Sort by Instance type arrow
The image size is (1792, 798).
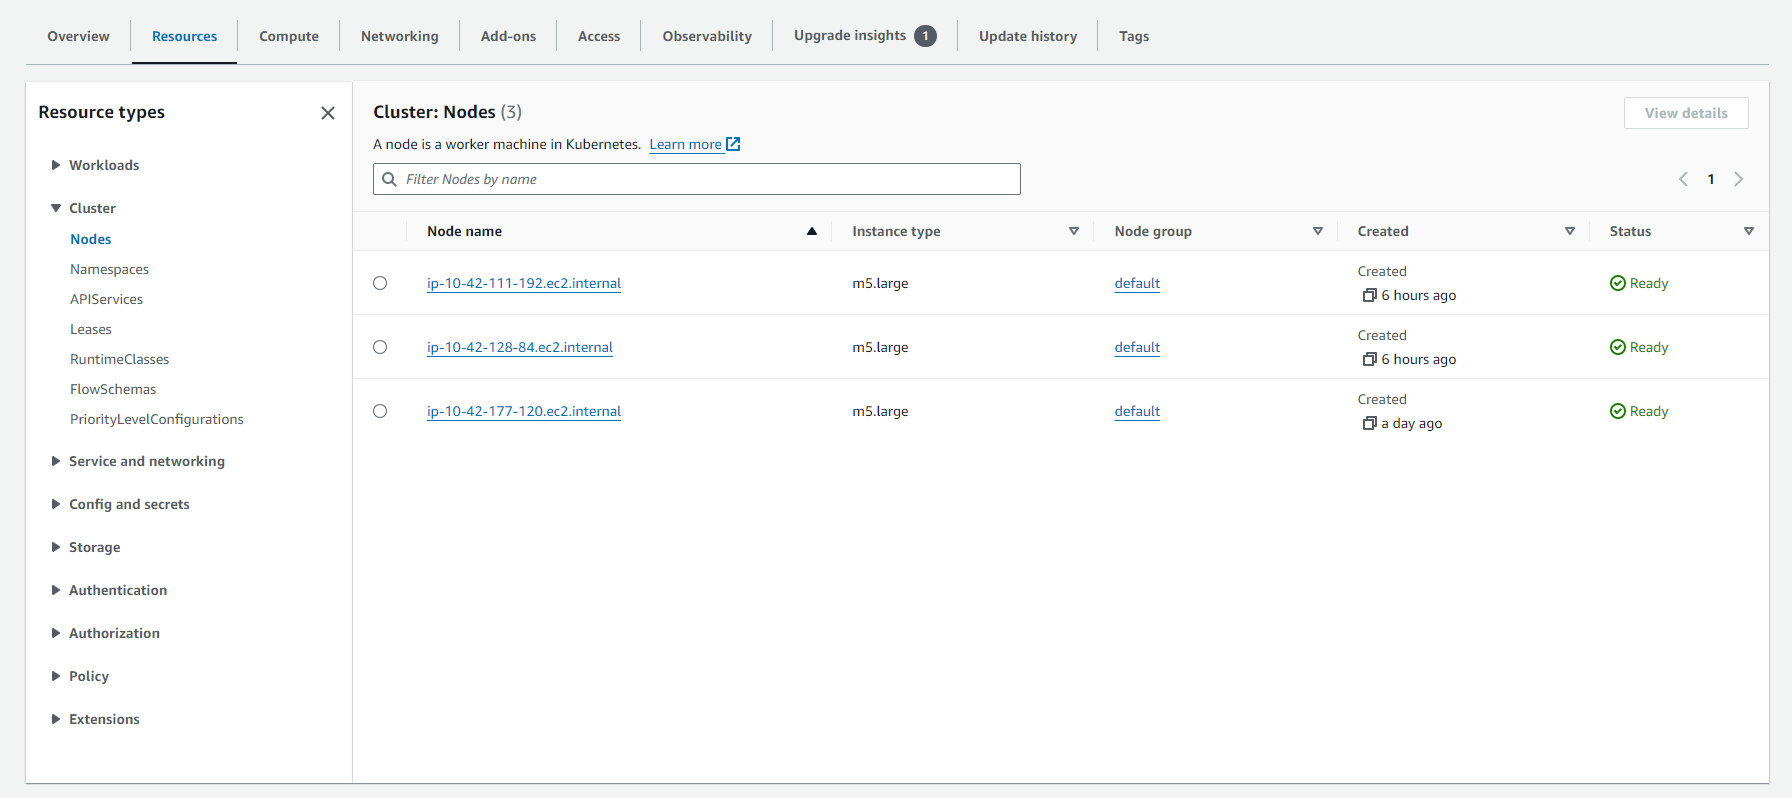pyautogui.click(x=1074, y=231)
